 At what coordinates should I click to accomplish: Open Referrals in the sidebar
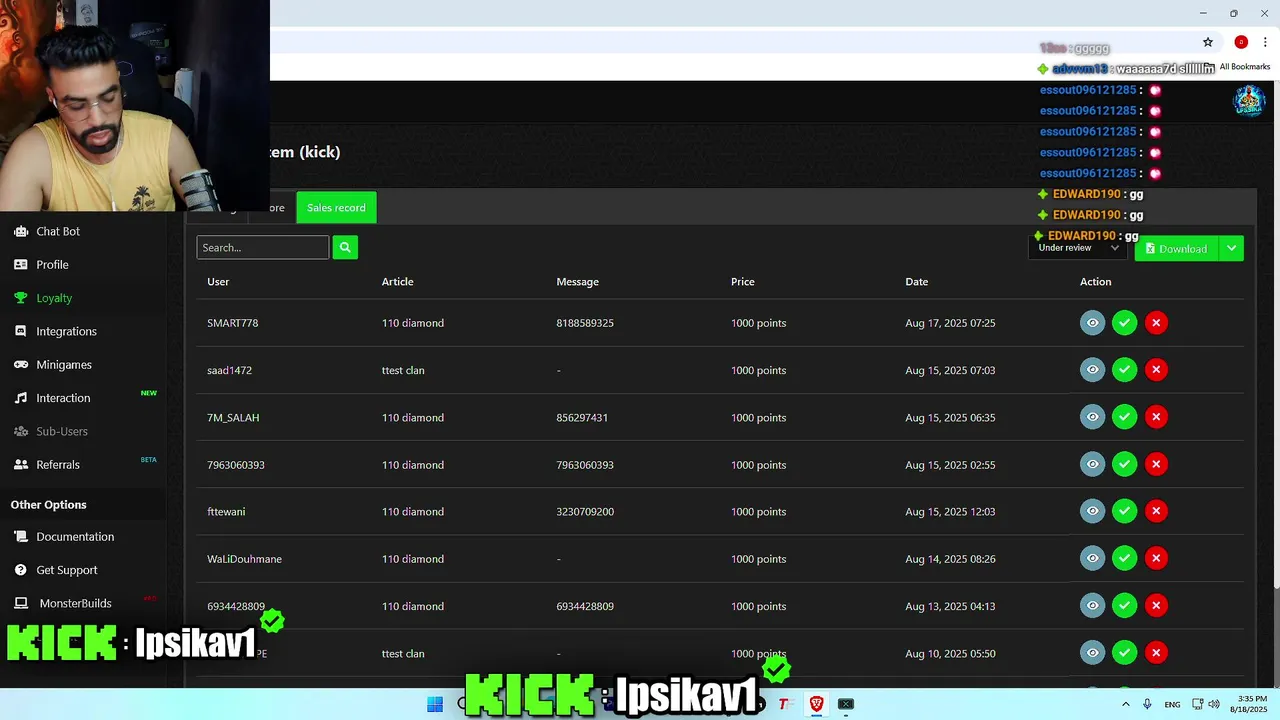tap(58, 464)
